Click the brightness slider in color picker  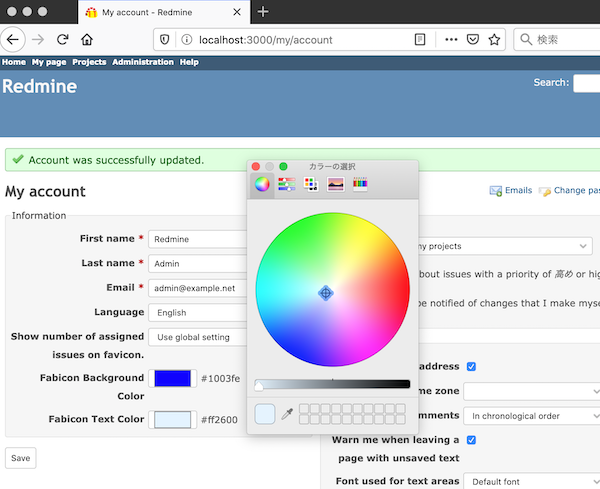point(332,384)
